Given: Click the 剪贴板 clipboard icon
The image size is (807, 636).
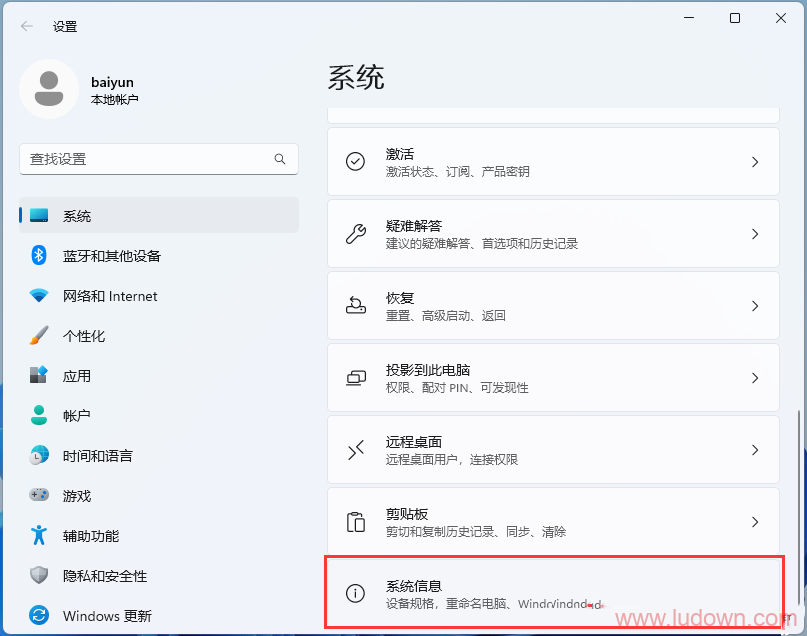Looking at the screenshot, I should [355, 522].
